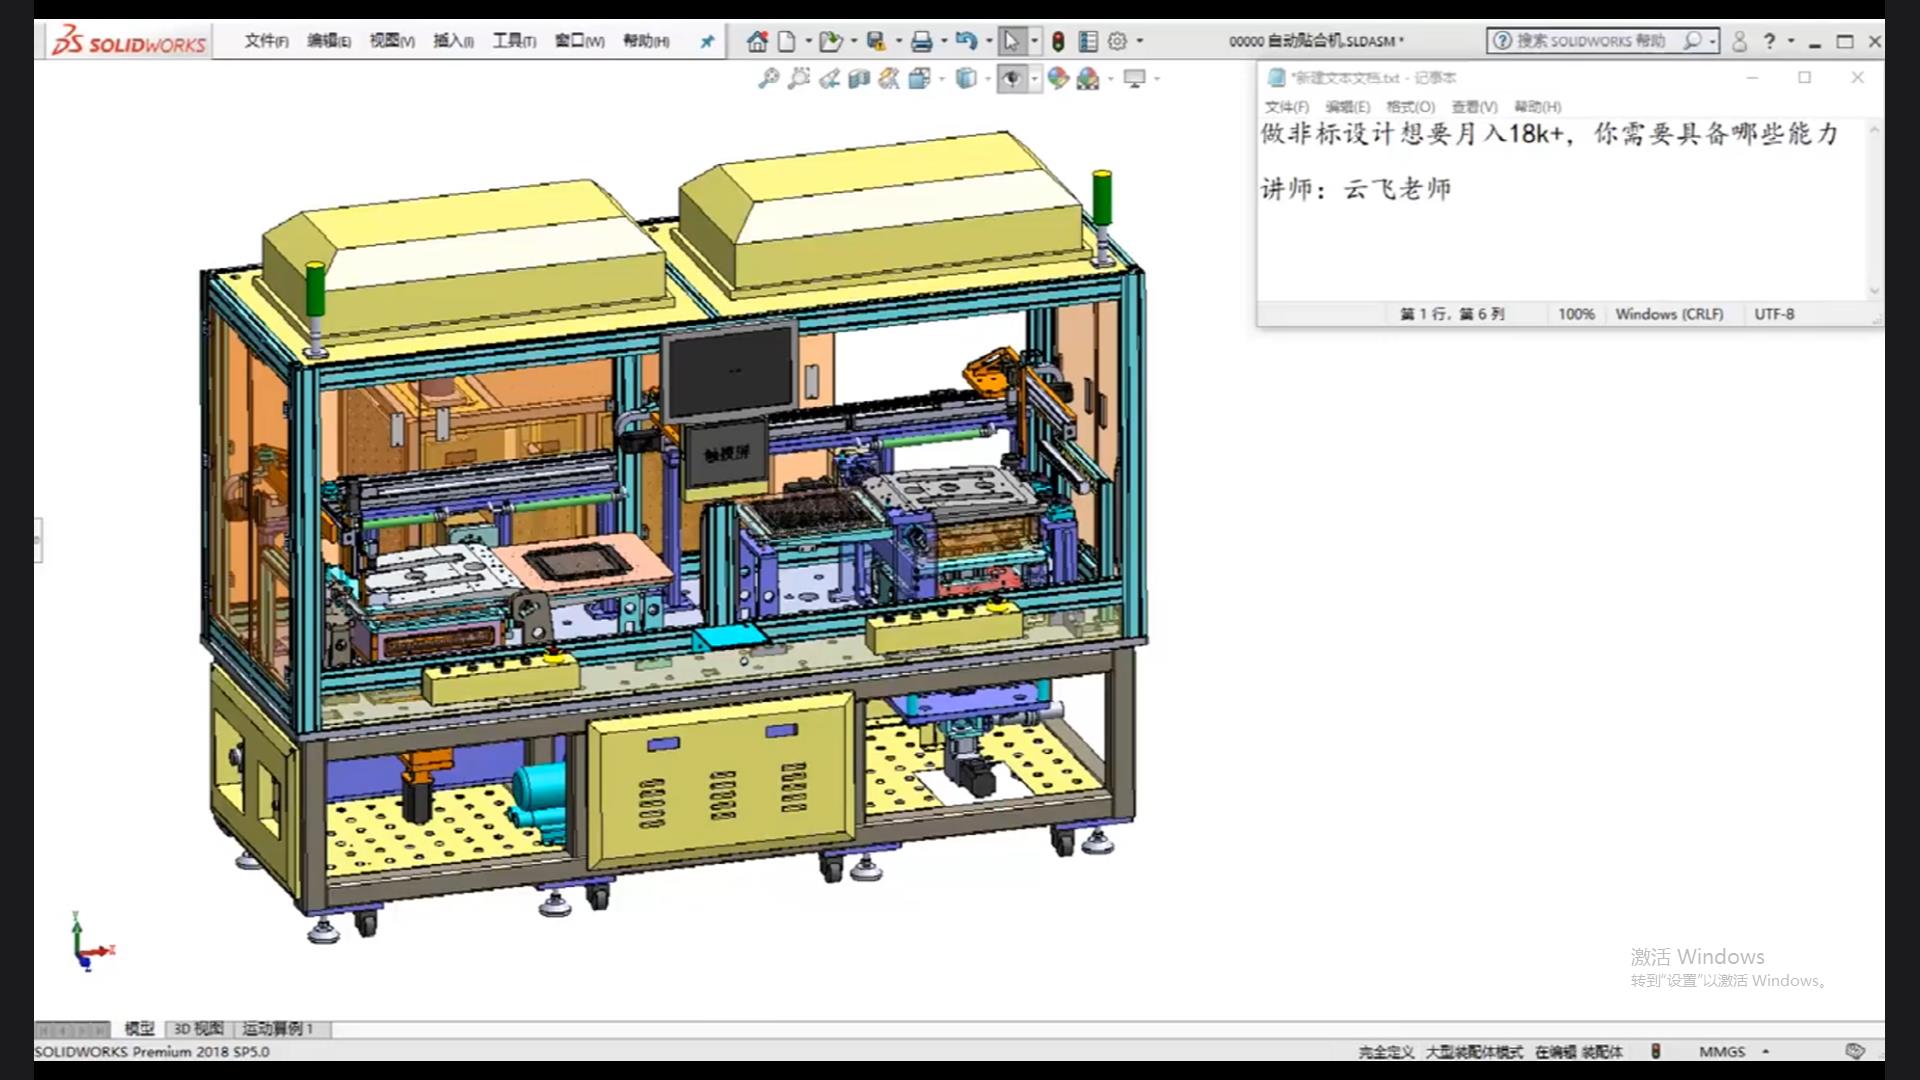Image resolution: width=1920 pixels, height=1080 pixels.
Task: Click the SolidWorks login user icon
Action: [x=1739, y=41]
